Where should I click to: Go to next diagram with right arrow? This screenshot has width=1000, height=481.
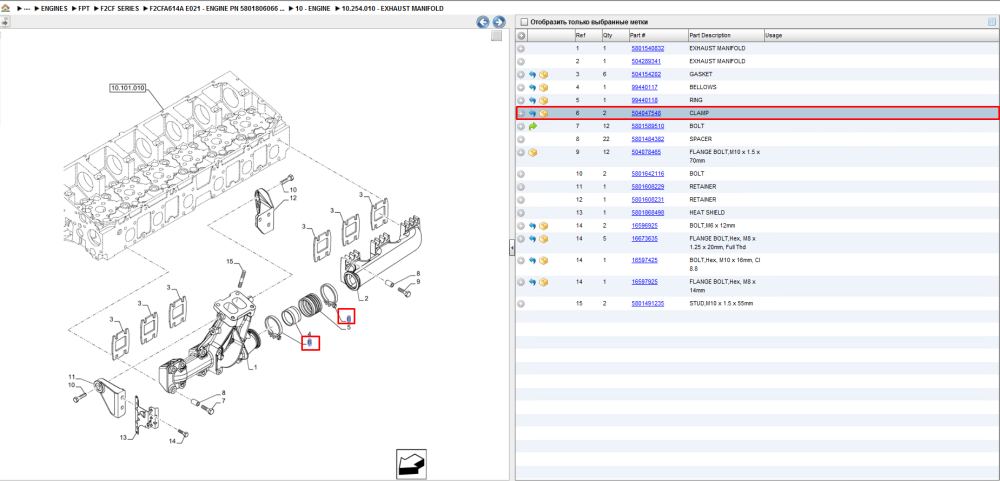pyautogui.click(x=499, y=22)
